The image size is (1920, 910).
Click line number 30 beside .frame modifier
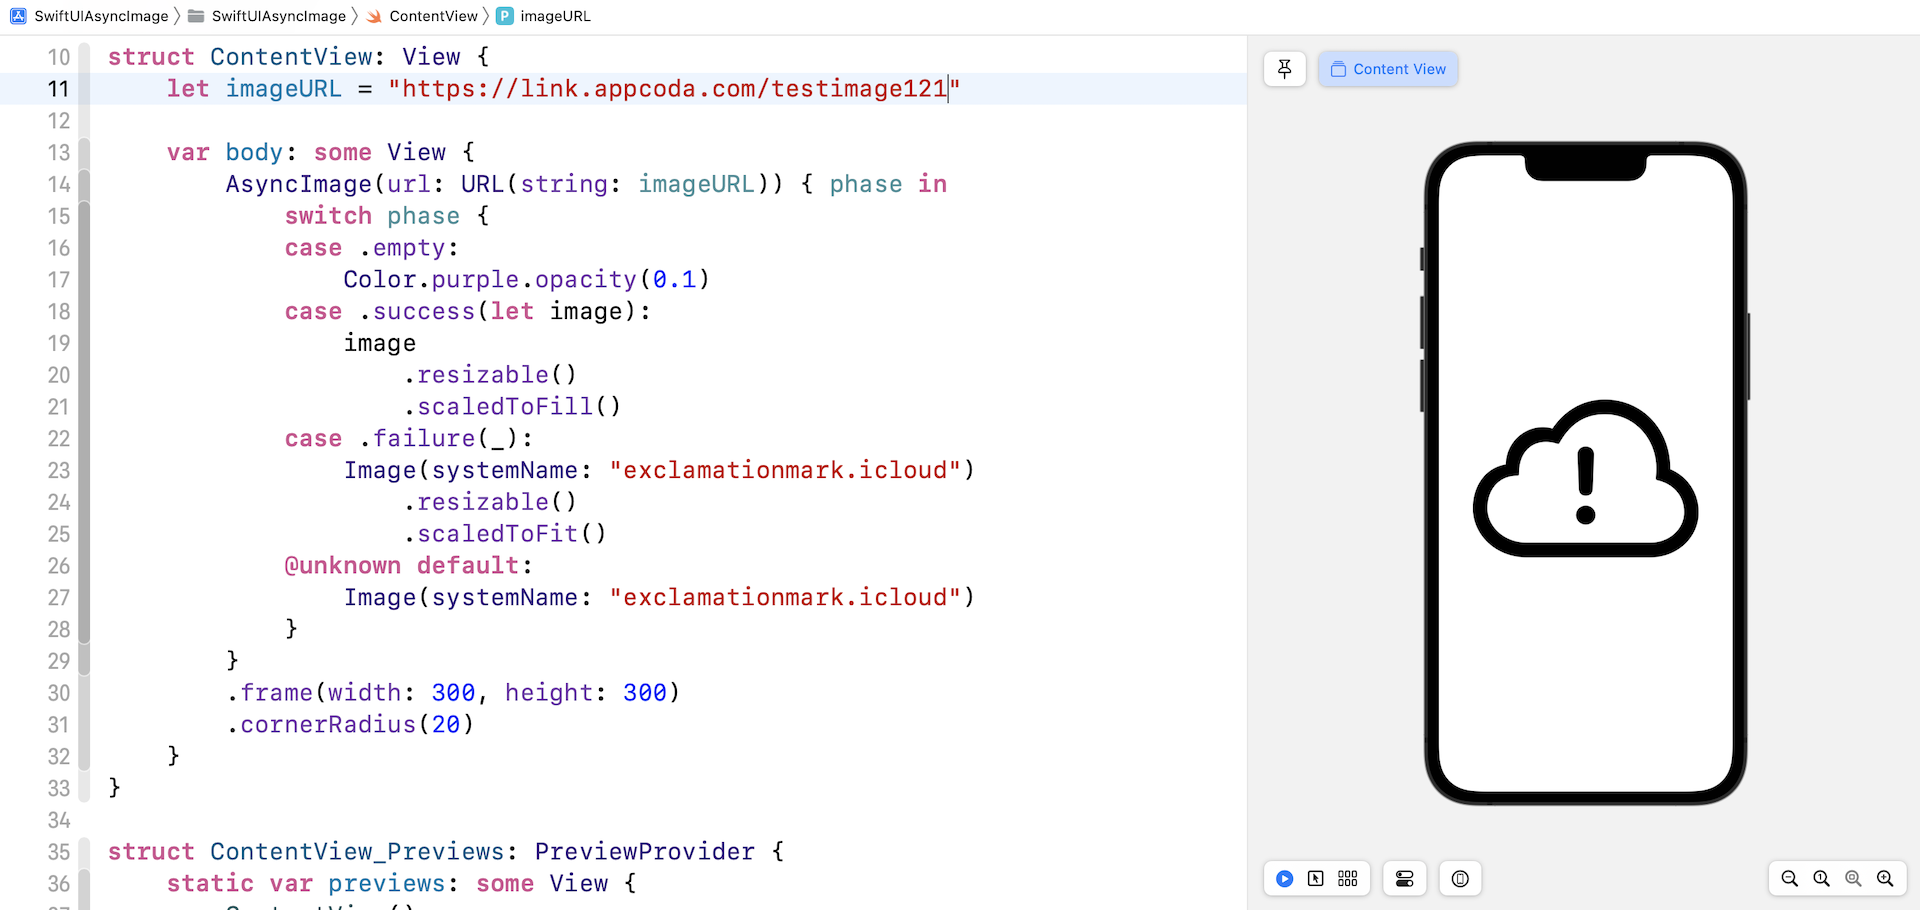pos(58,693)
